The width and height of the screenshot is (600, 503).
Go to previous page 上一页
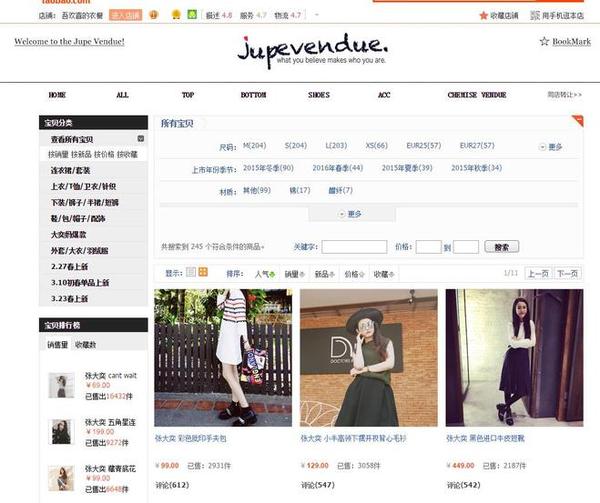tap(538, 273)
